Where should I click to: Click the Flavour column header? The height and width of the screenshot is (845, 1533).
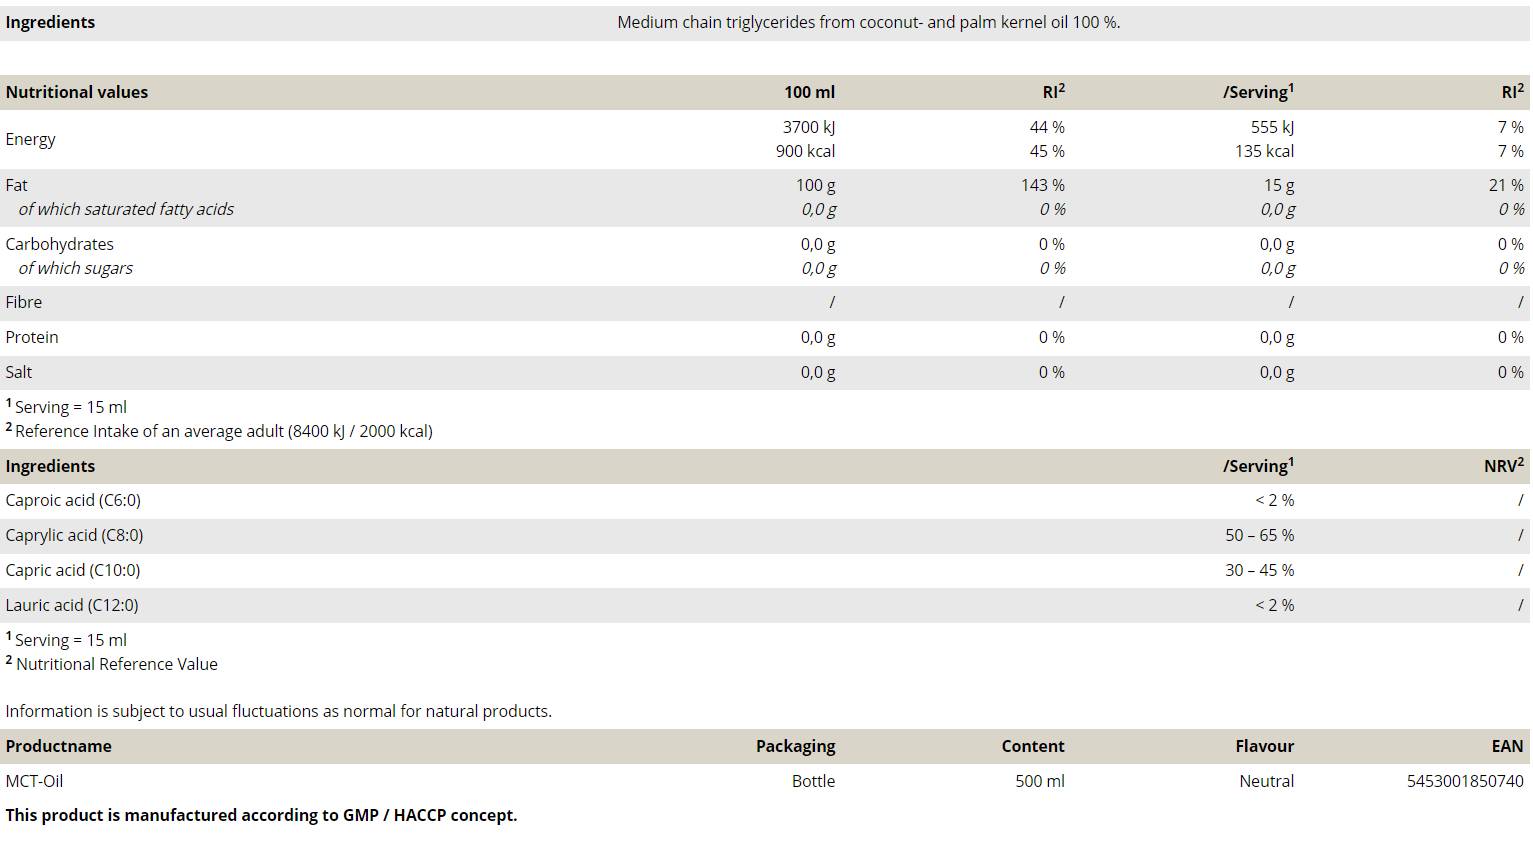pos(1264,746)
